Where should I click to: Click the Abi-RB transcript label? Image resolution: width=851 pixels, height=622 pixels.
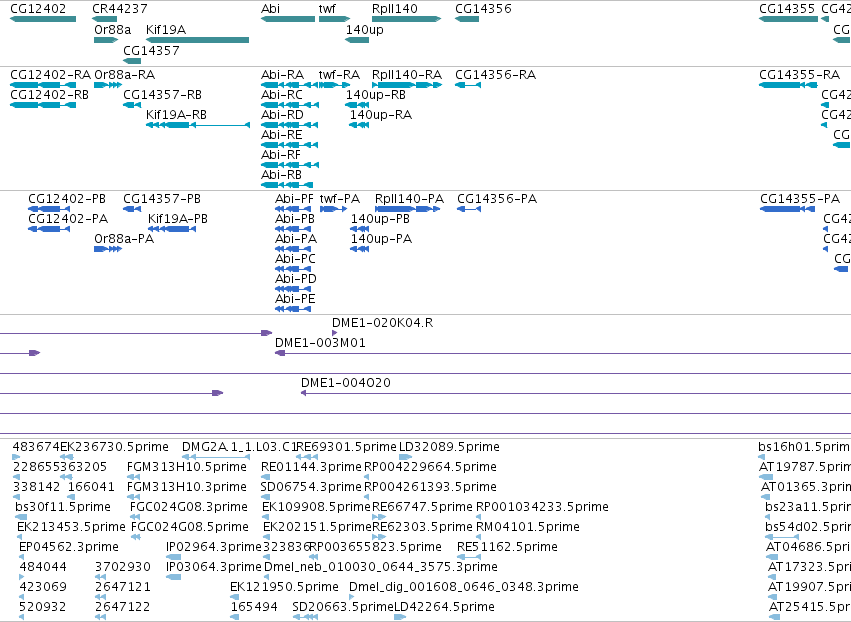pyautogui.click(x=281, y=175)
